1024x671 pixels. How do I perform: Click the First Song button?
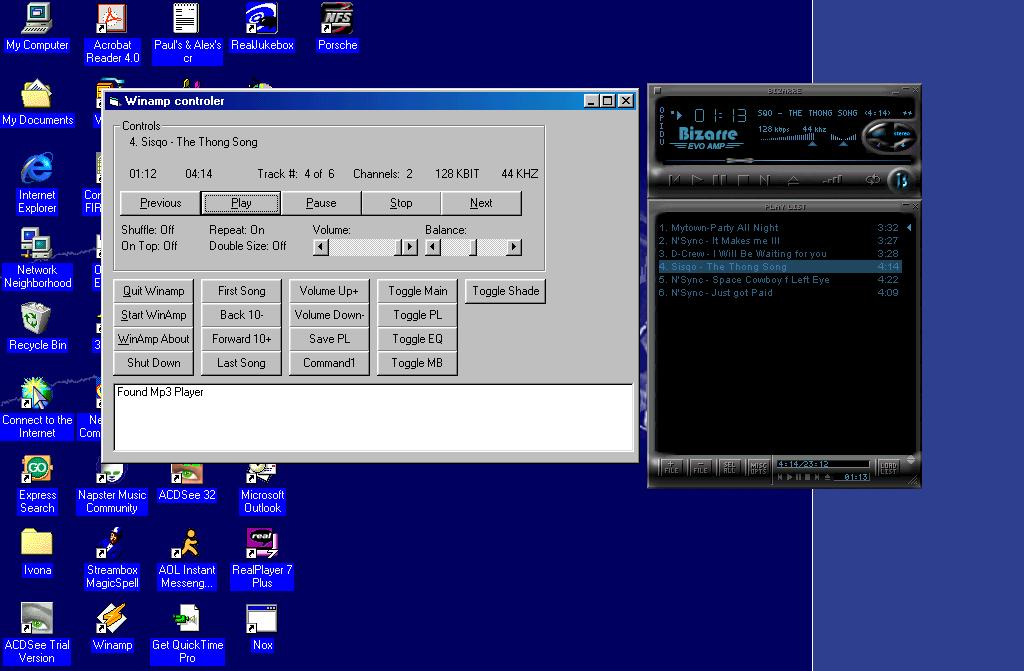(242, 291)
